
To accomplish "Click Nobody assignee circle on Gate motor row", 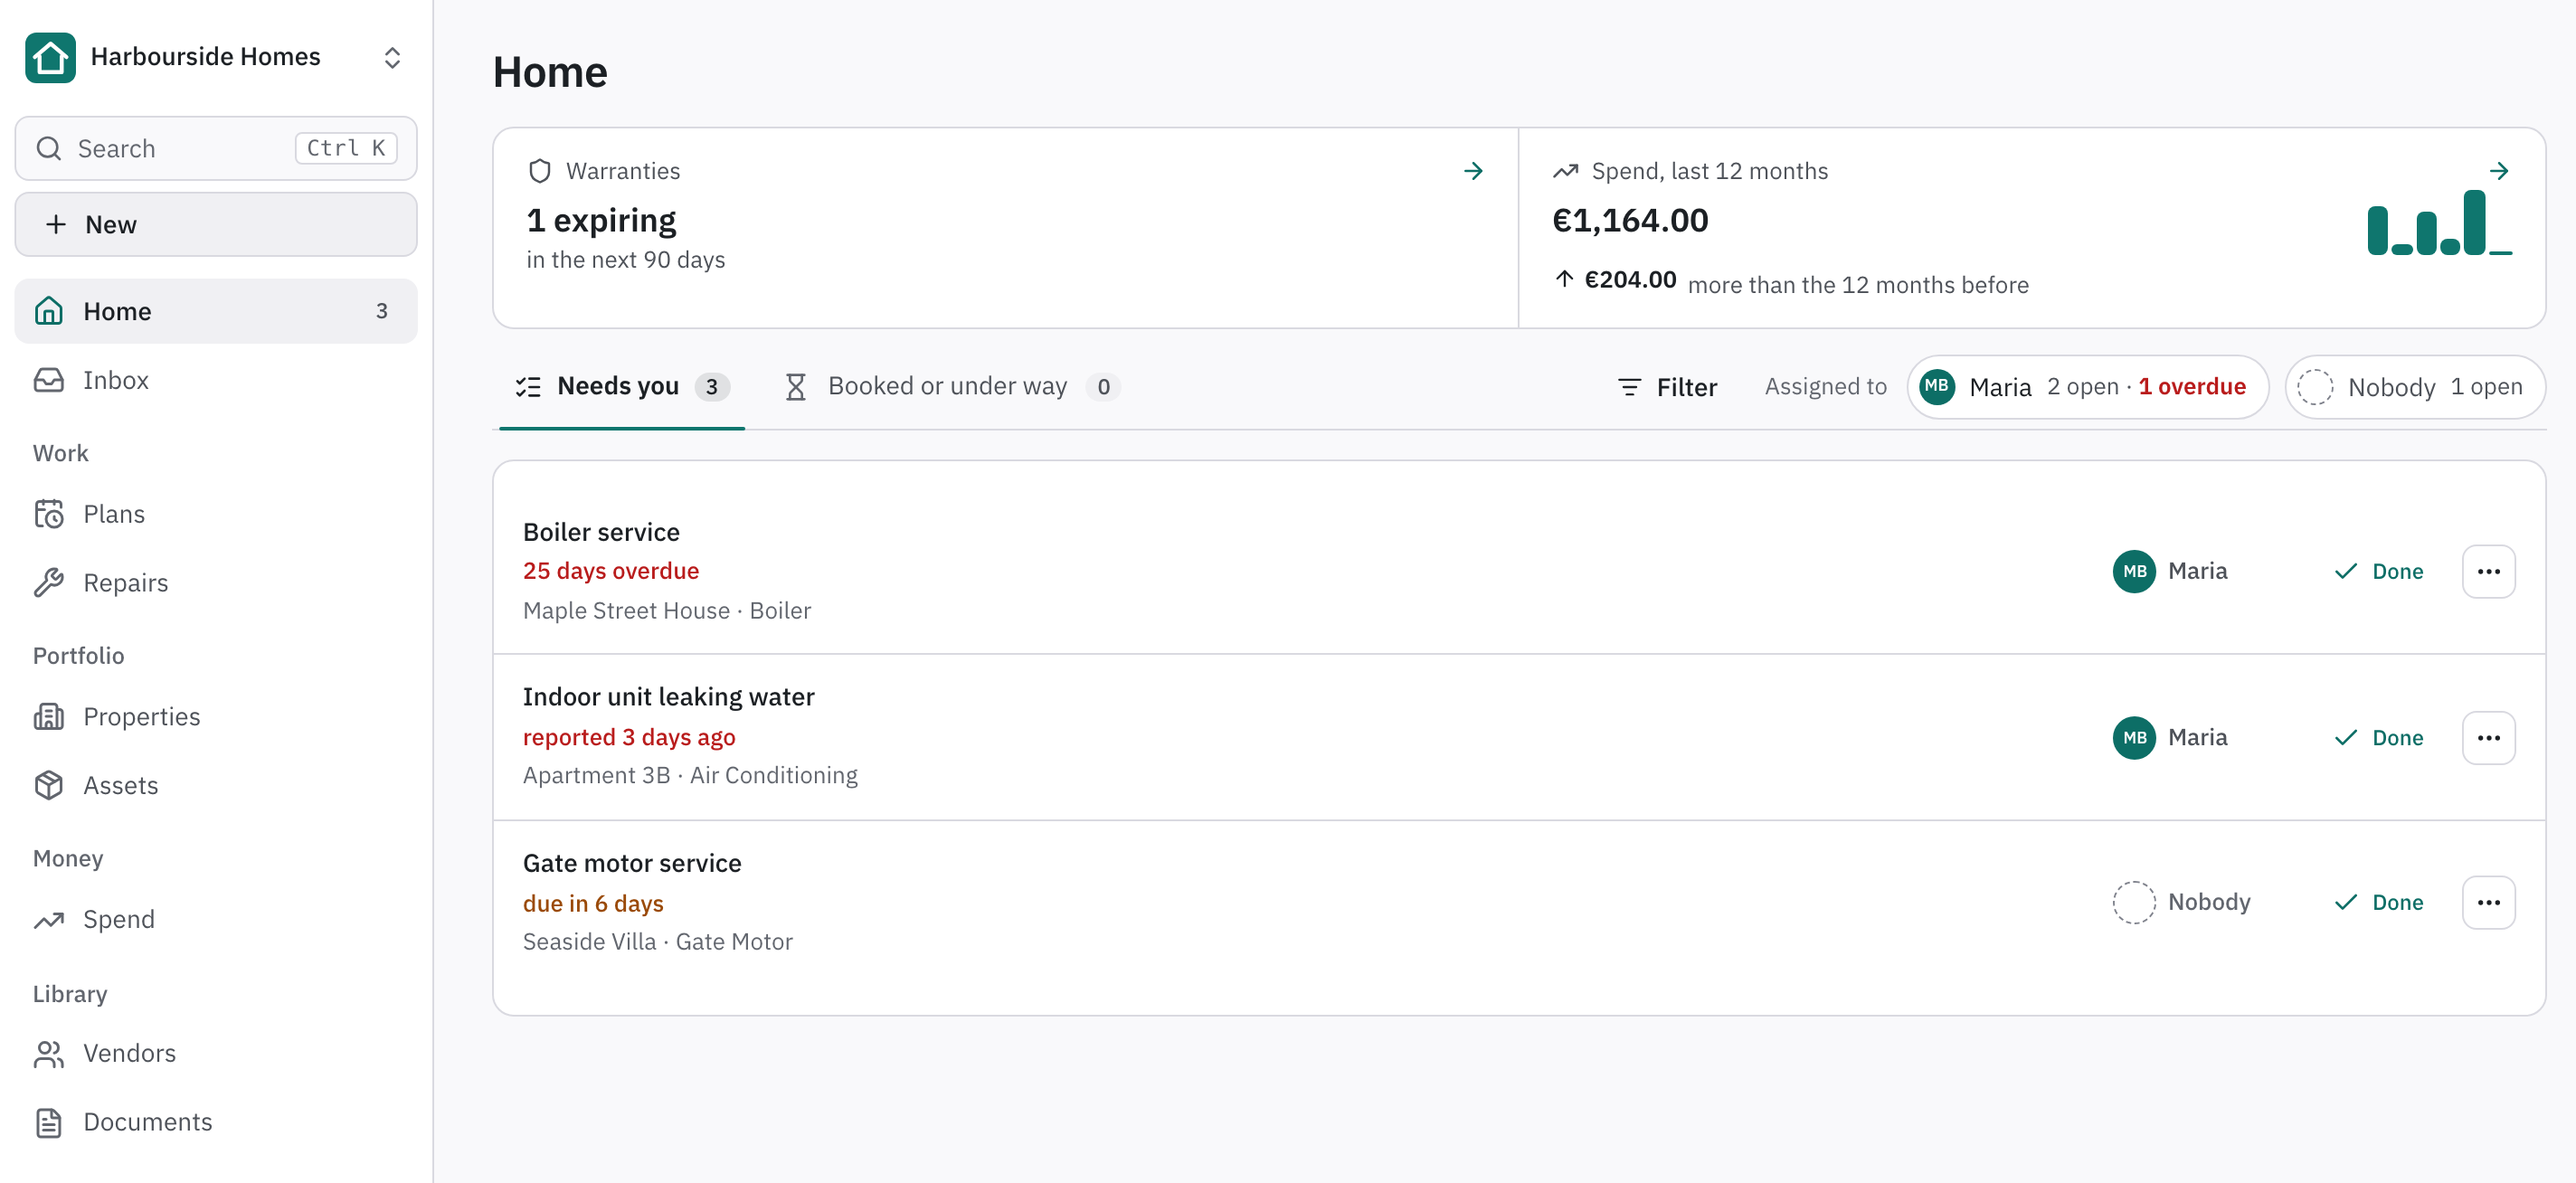I will (x=2134, y=903).
